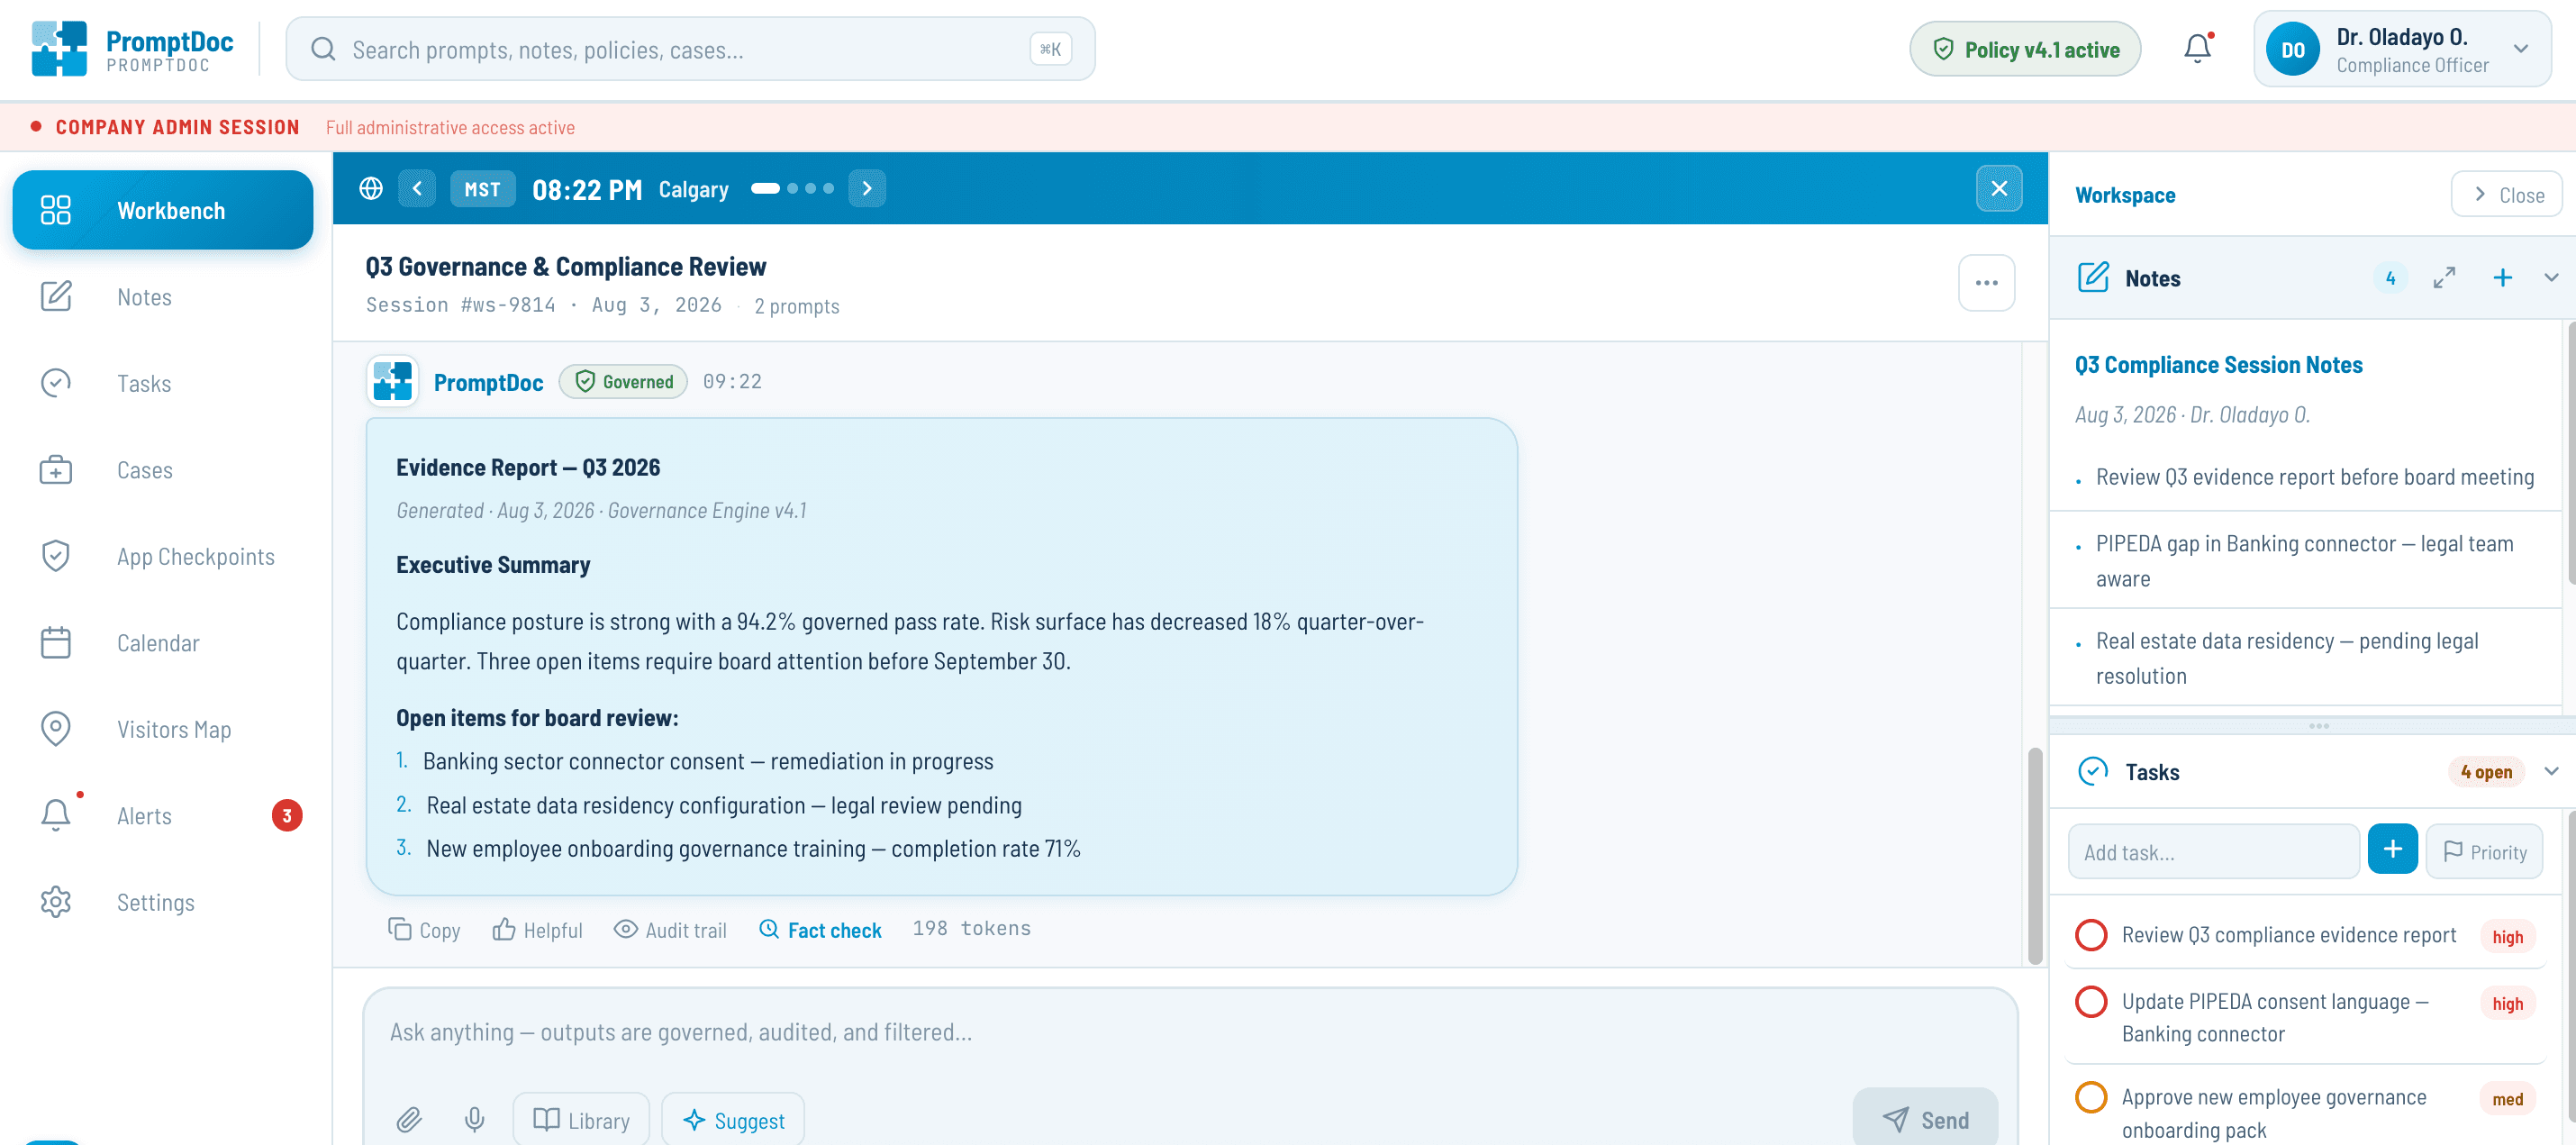
Task: Click the Tasks check-circle icon in Workspace
Action: point(2093,771)
